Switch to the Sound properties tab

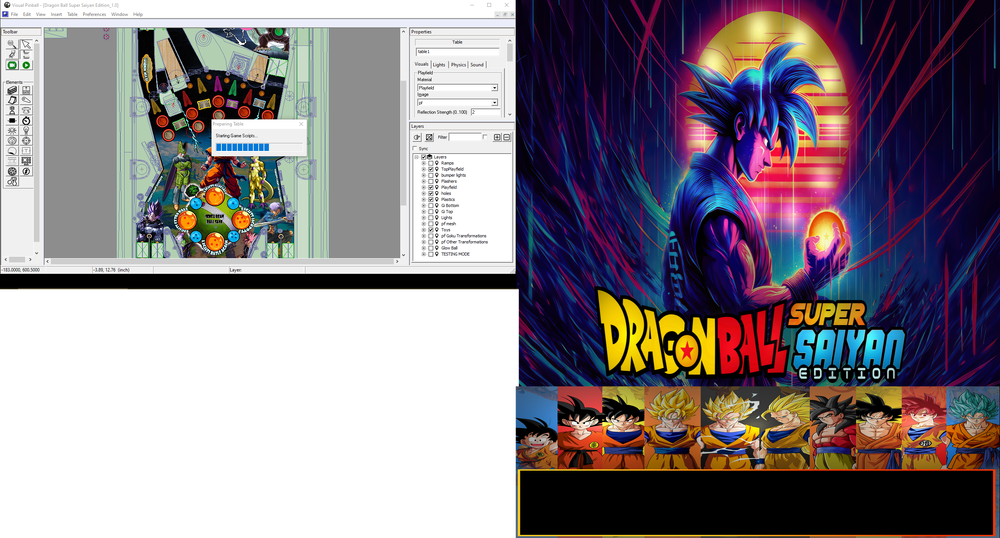[x=477, y=64]
